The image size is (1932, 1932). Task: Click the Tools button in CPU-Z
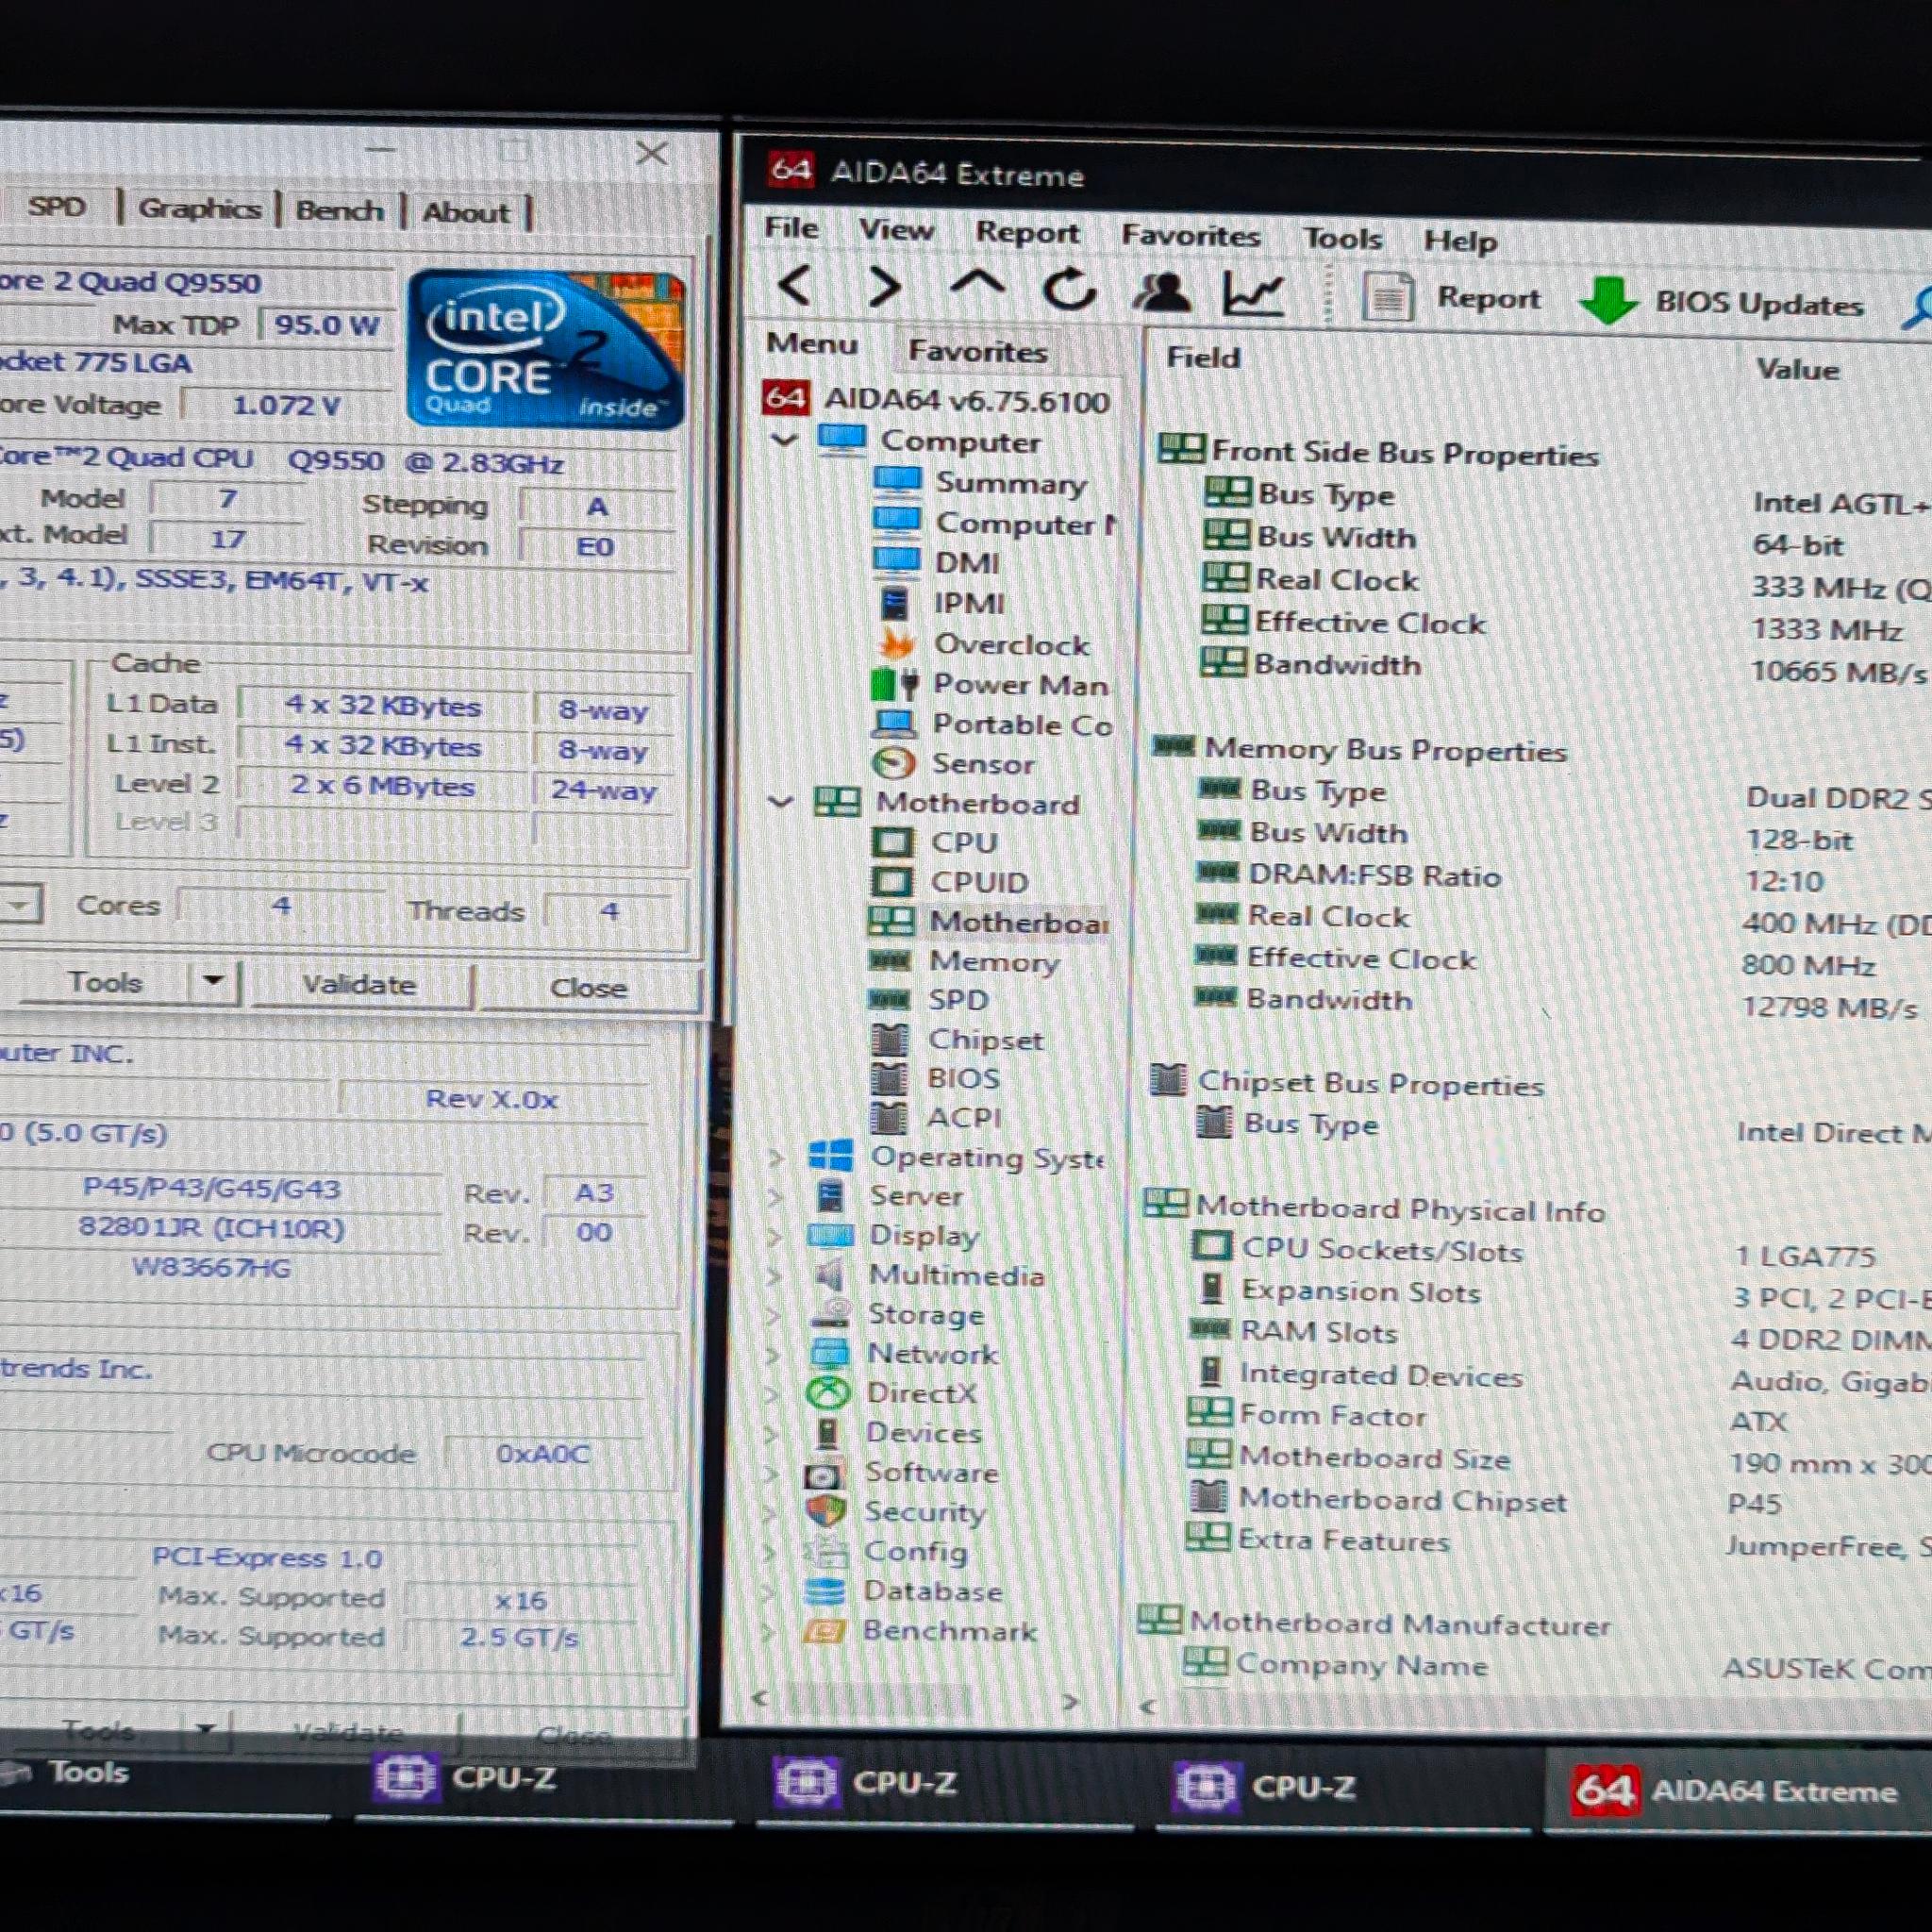tap(104, 982)
